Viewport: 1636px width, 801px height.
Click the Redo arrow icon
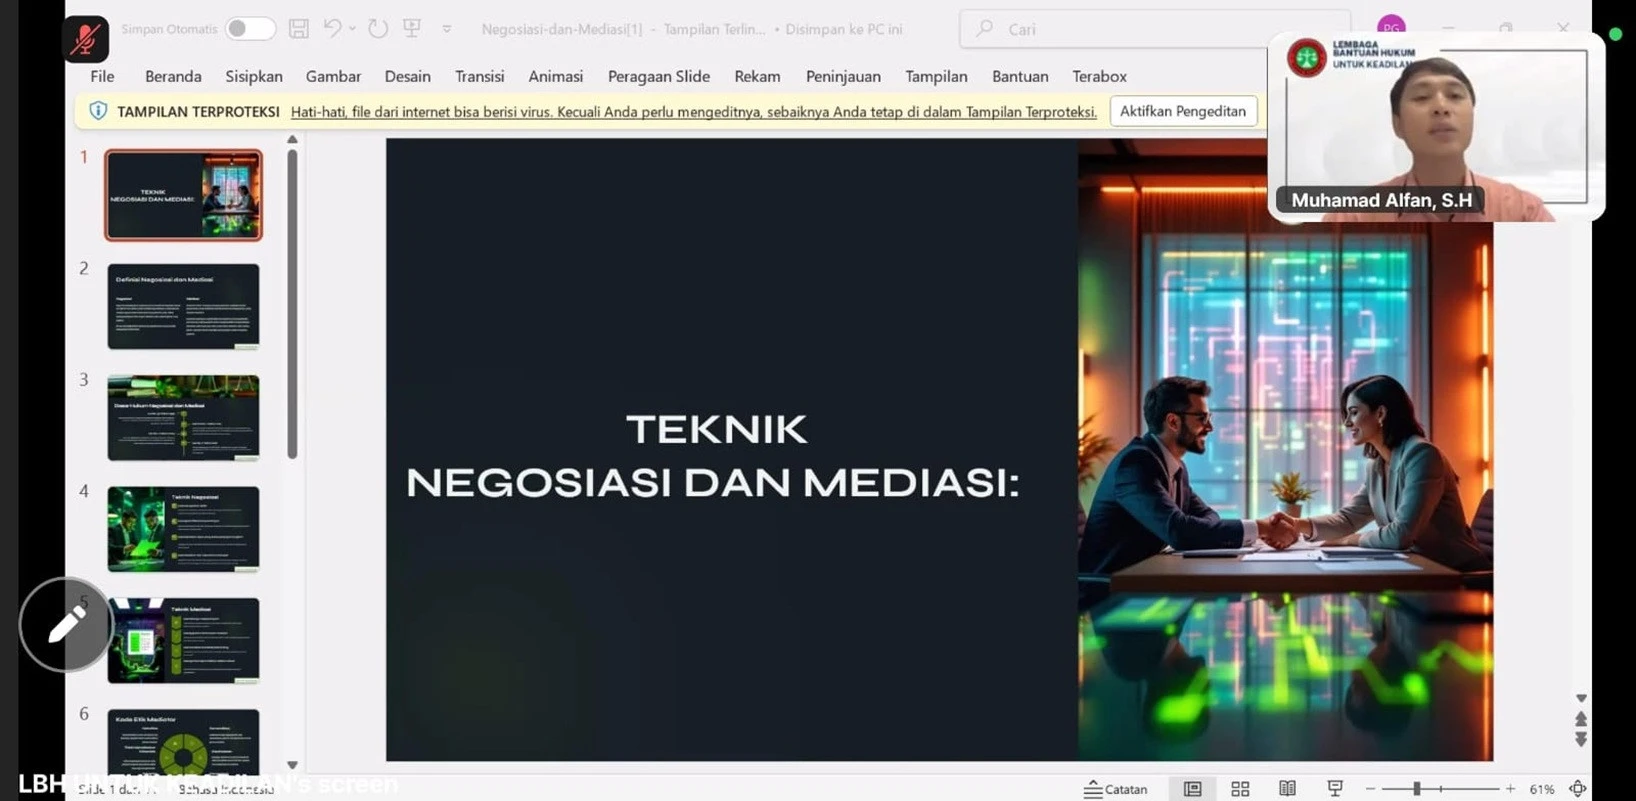tap(378, 29)
